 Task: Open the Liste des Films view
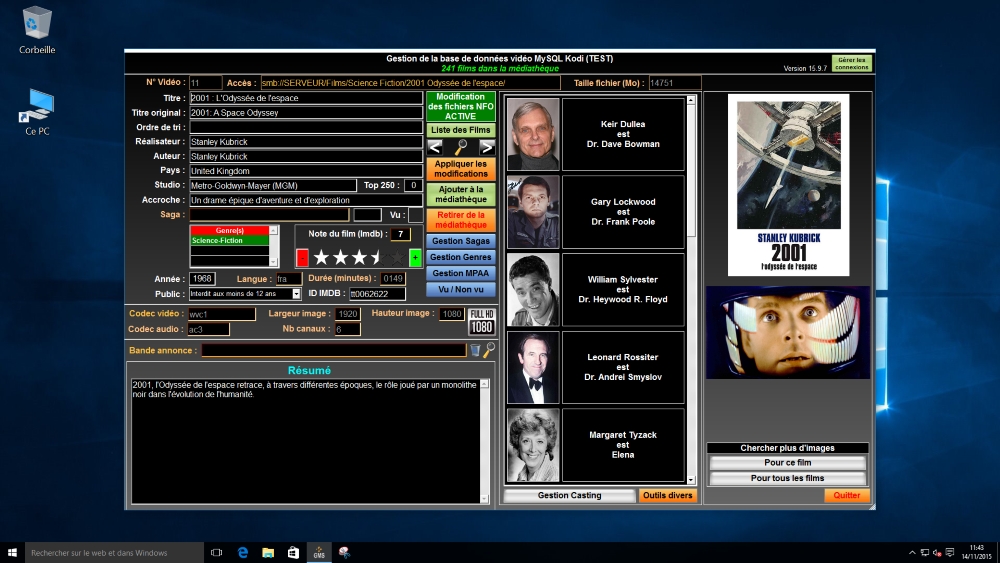coord(461,130)
